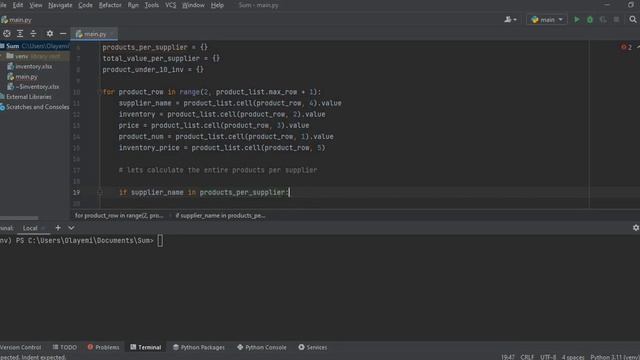Select opened file target icon in Project panel
The height and width of the screenshot is (360, 640).
tap(7, 34)
